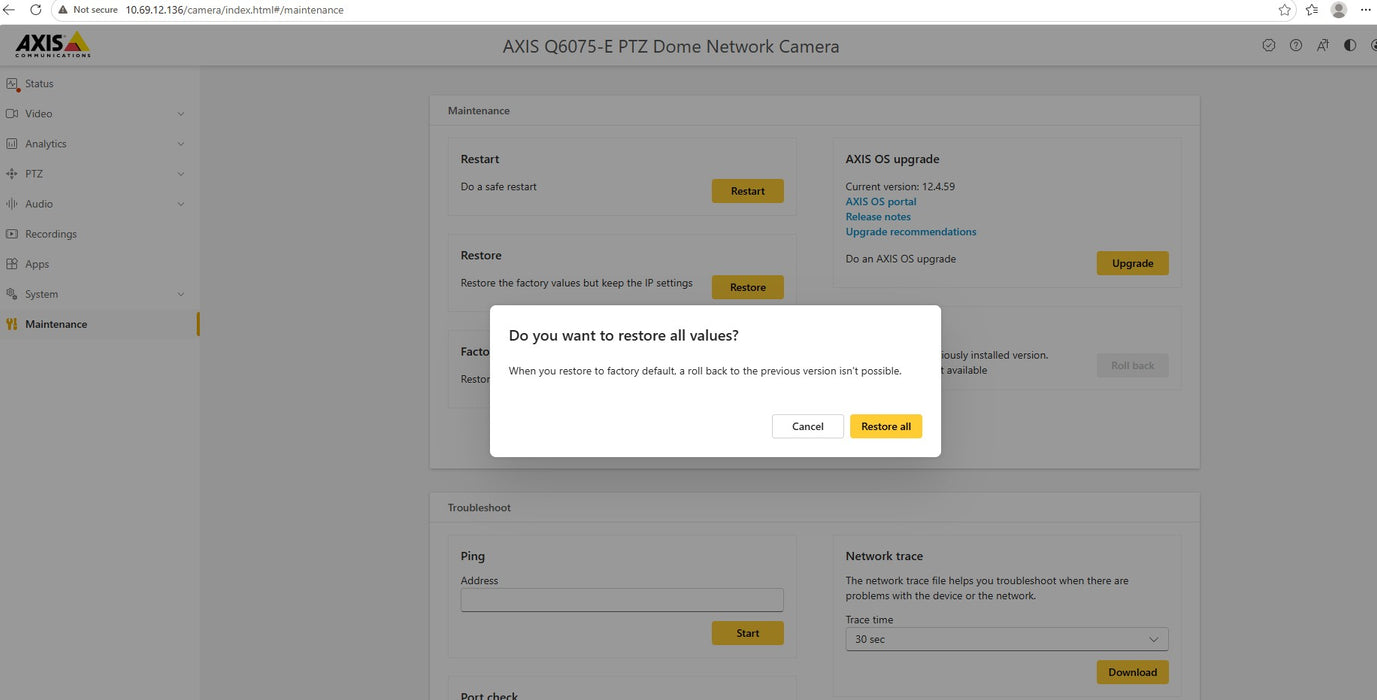Click the AXIS Q6075-E PTZ Dome Network Camera title
1377x700 pixels.
tap(671, 46)
